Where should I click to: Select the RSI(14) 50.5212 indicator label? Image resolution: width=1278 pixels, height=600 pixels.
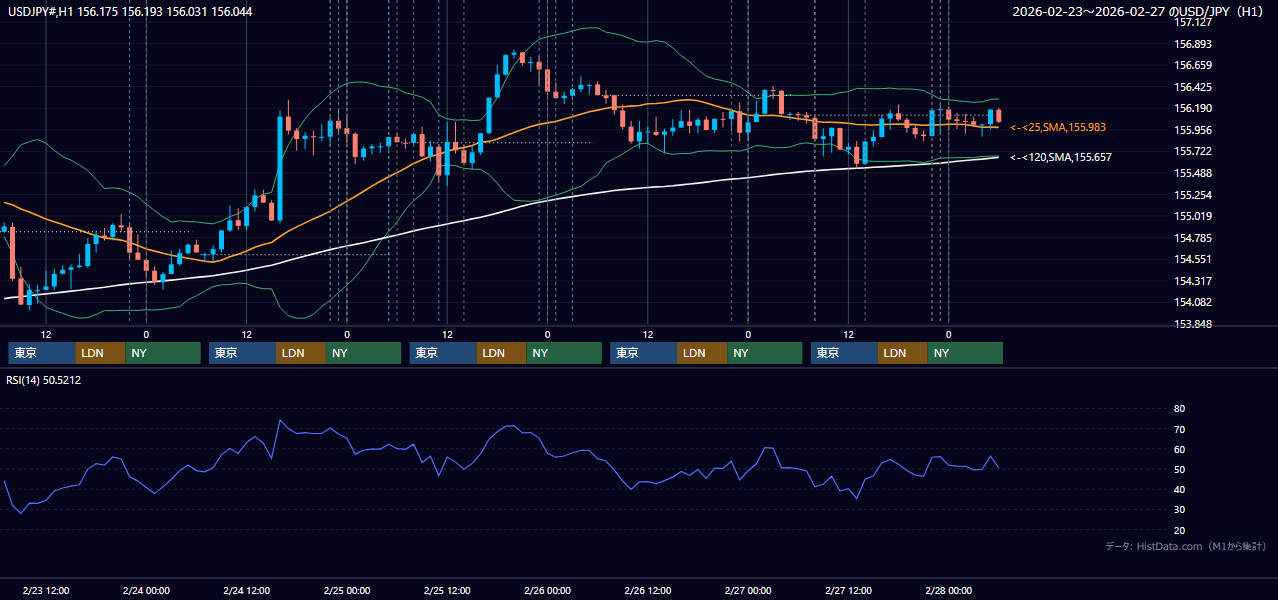click(43, 380)
